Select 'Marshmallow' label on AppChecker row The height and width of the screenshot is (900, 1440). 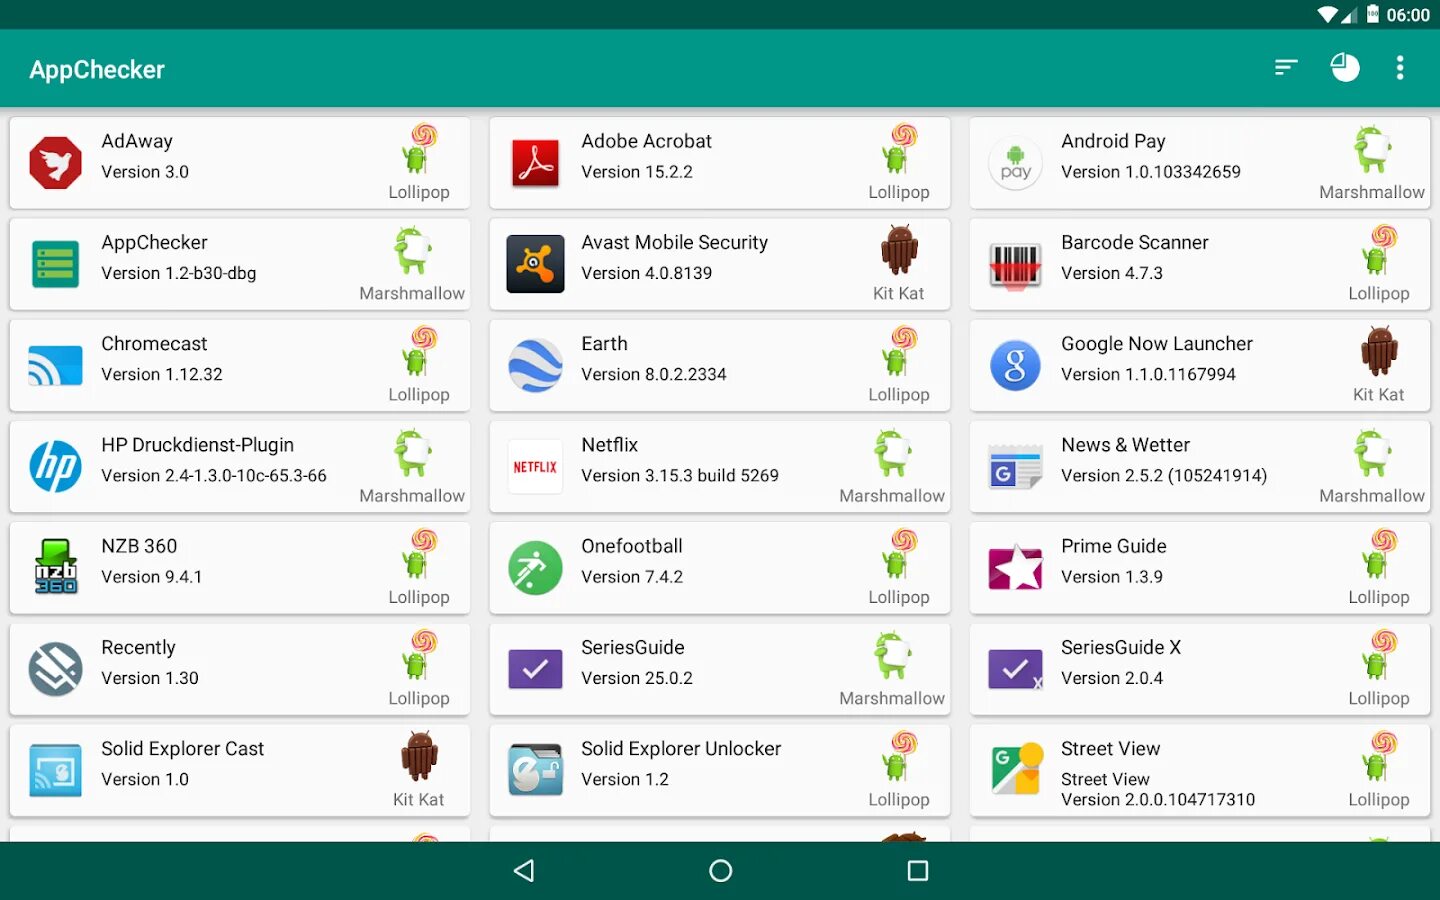click(x=412, y=293)
